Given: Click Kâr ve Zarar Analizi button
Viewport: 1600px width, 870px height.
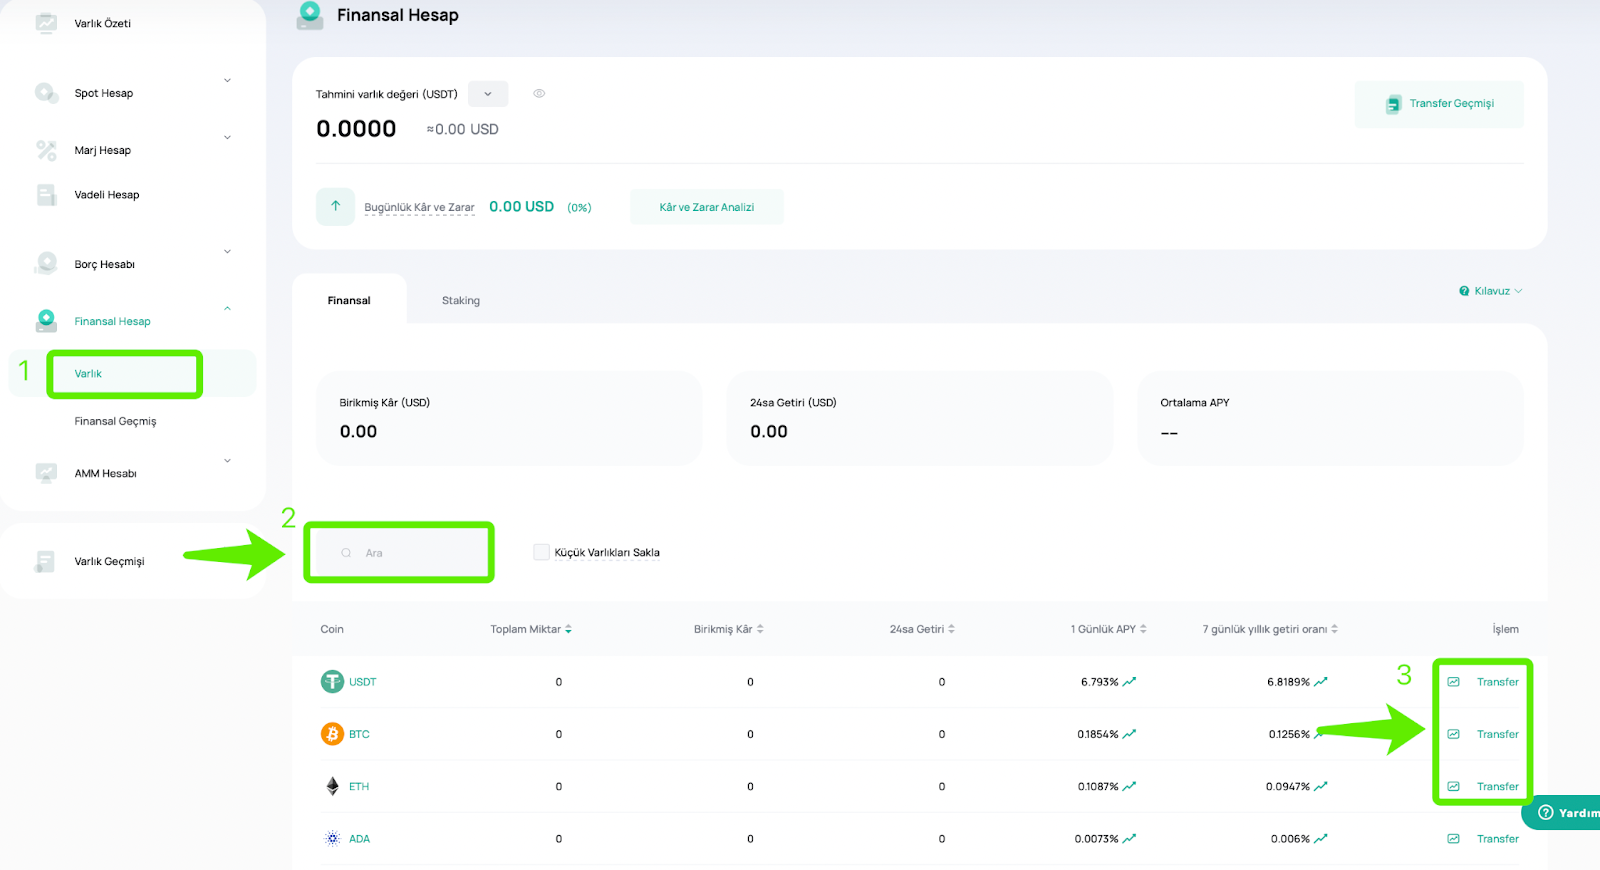Looking at the screenshot, I should coord(706,207).
